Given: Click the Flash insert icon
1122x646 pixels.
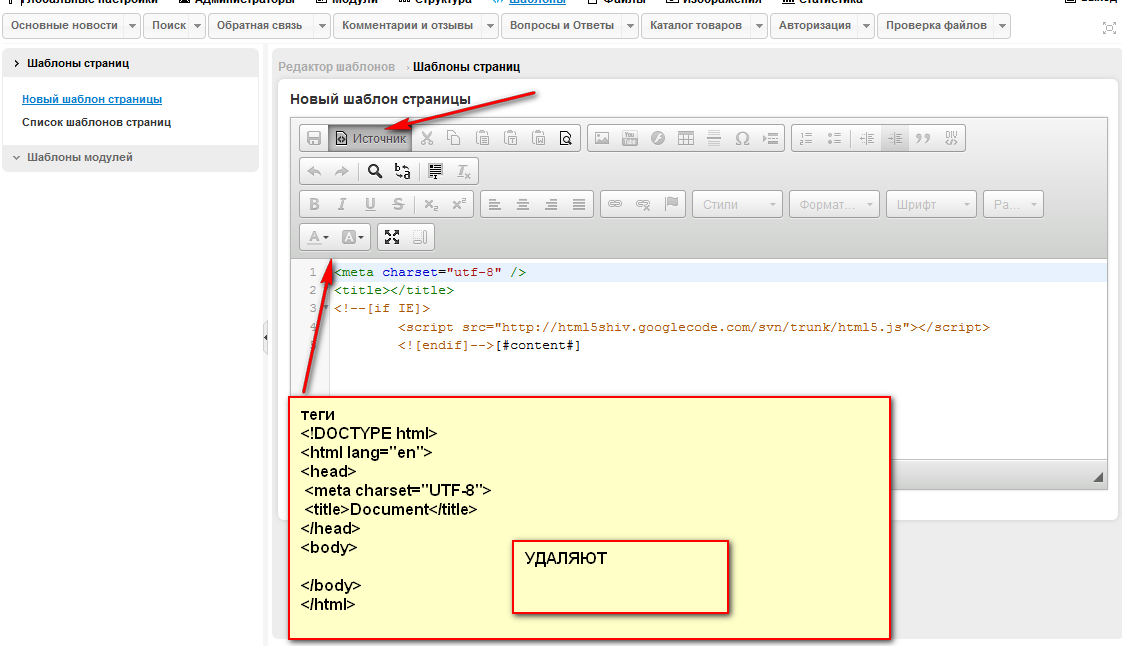Looking at the screenshot, I should point(658,138).
